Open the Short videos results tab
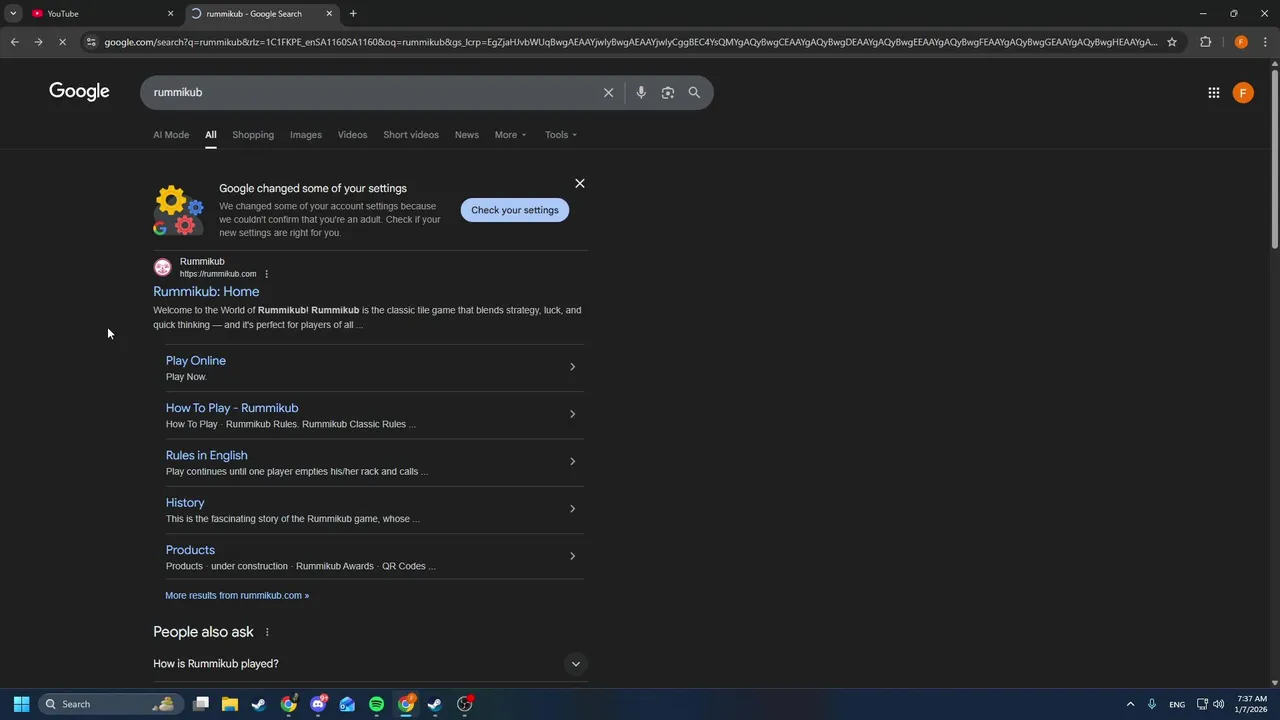 point(411,135)
